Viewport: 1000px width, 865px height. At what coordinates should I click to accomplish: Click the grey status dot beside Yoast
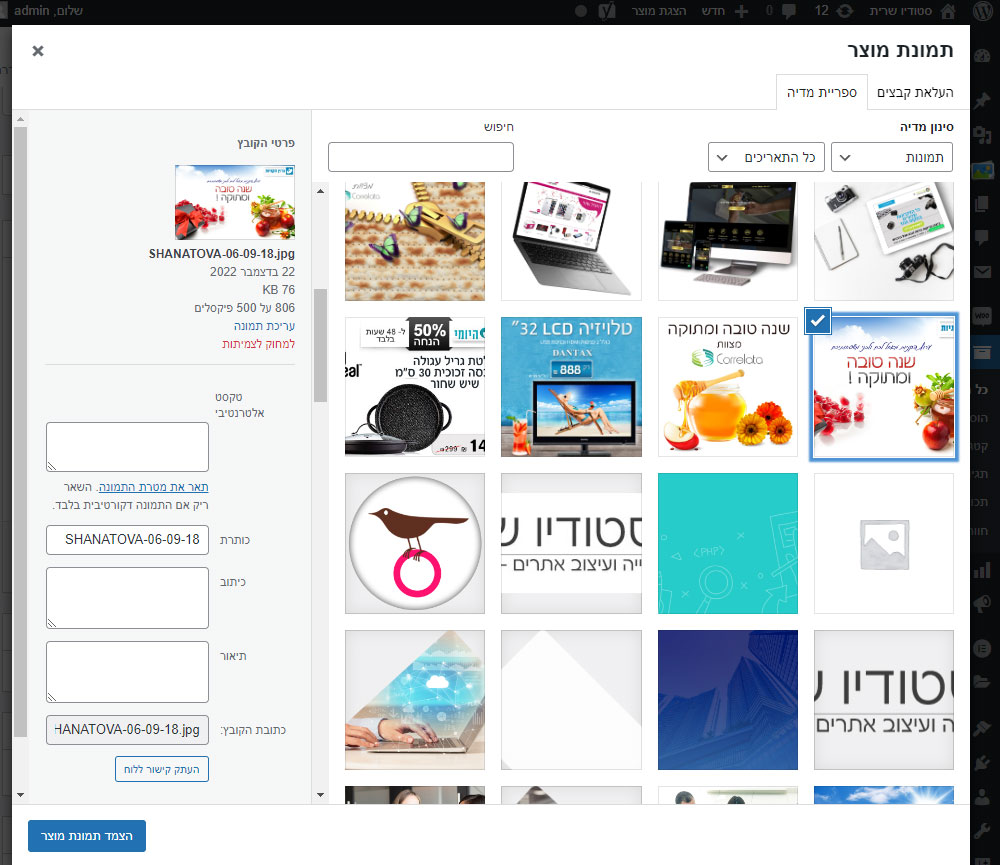(x=581, y=11)
